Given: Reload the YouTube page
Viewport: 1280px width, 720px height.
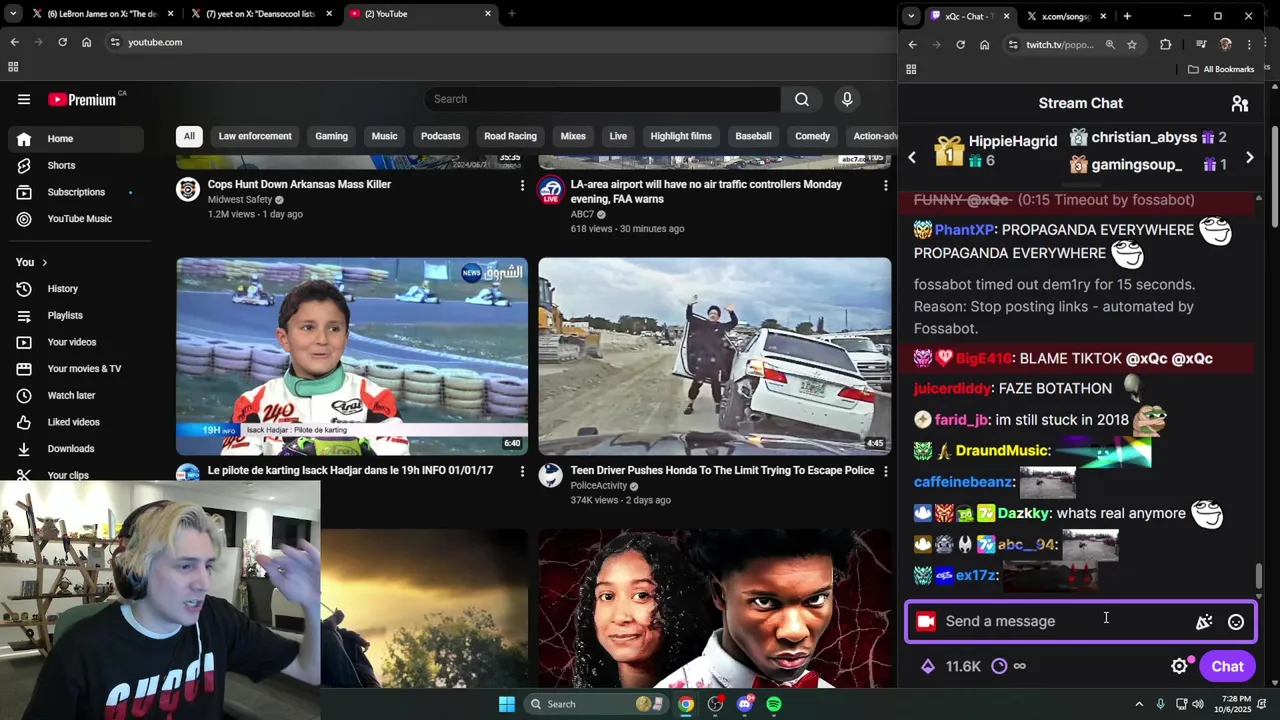Looking at the screenshot, I should 62,42.
